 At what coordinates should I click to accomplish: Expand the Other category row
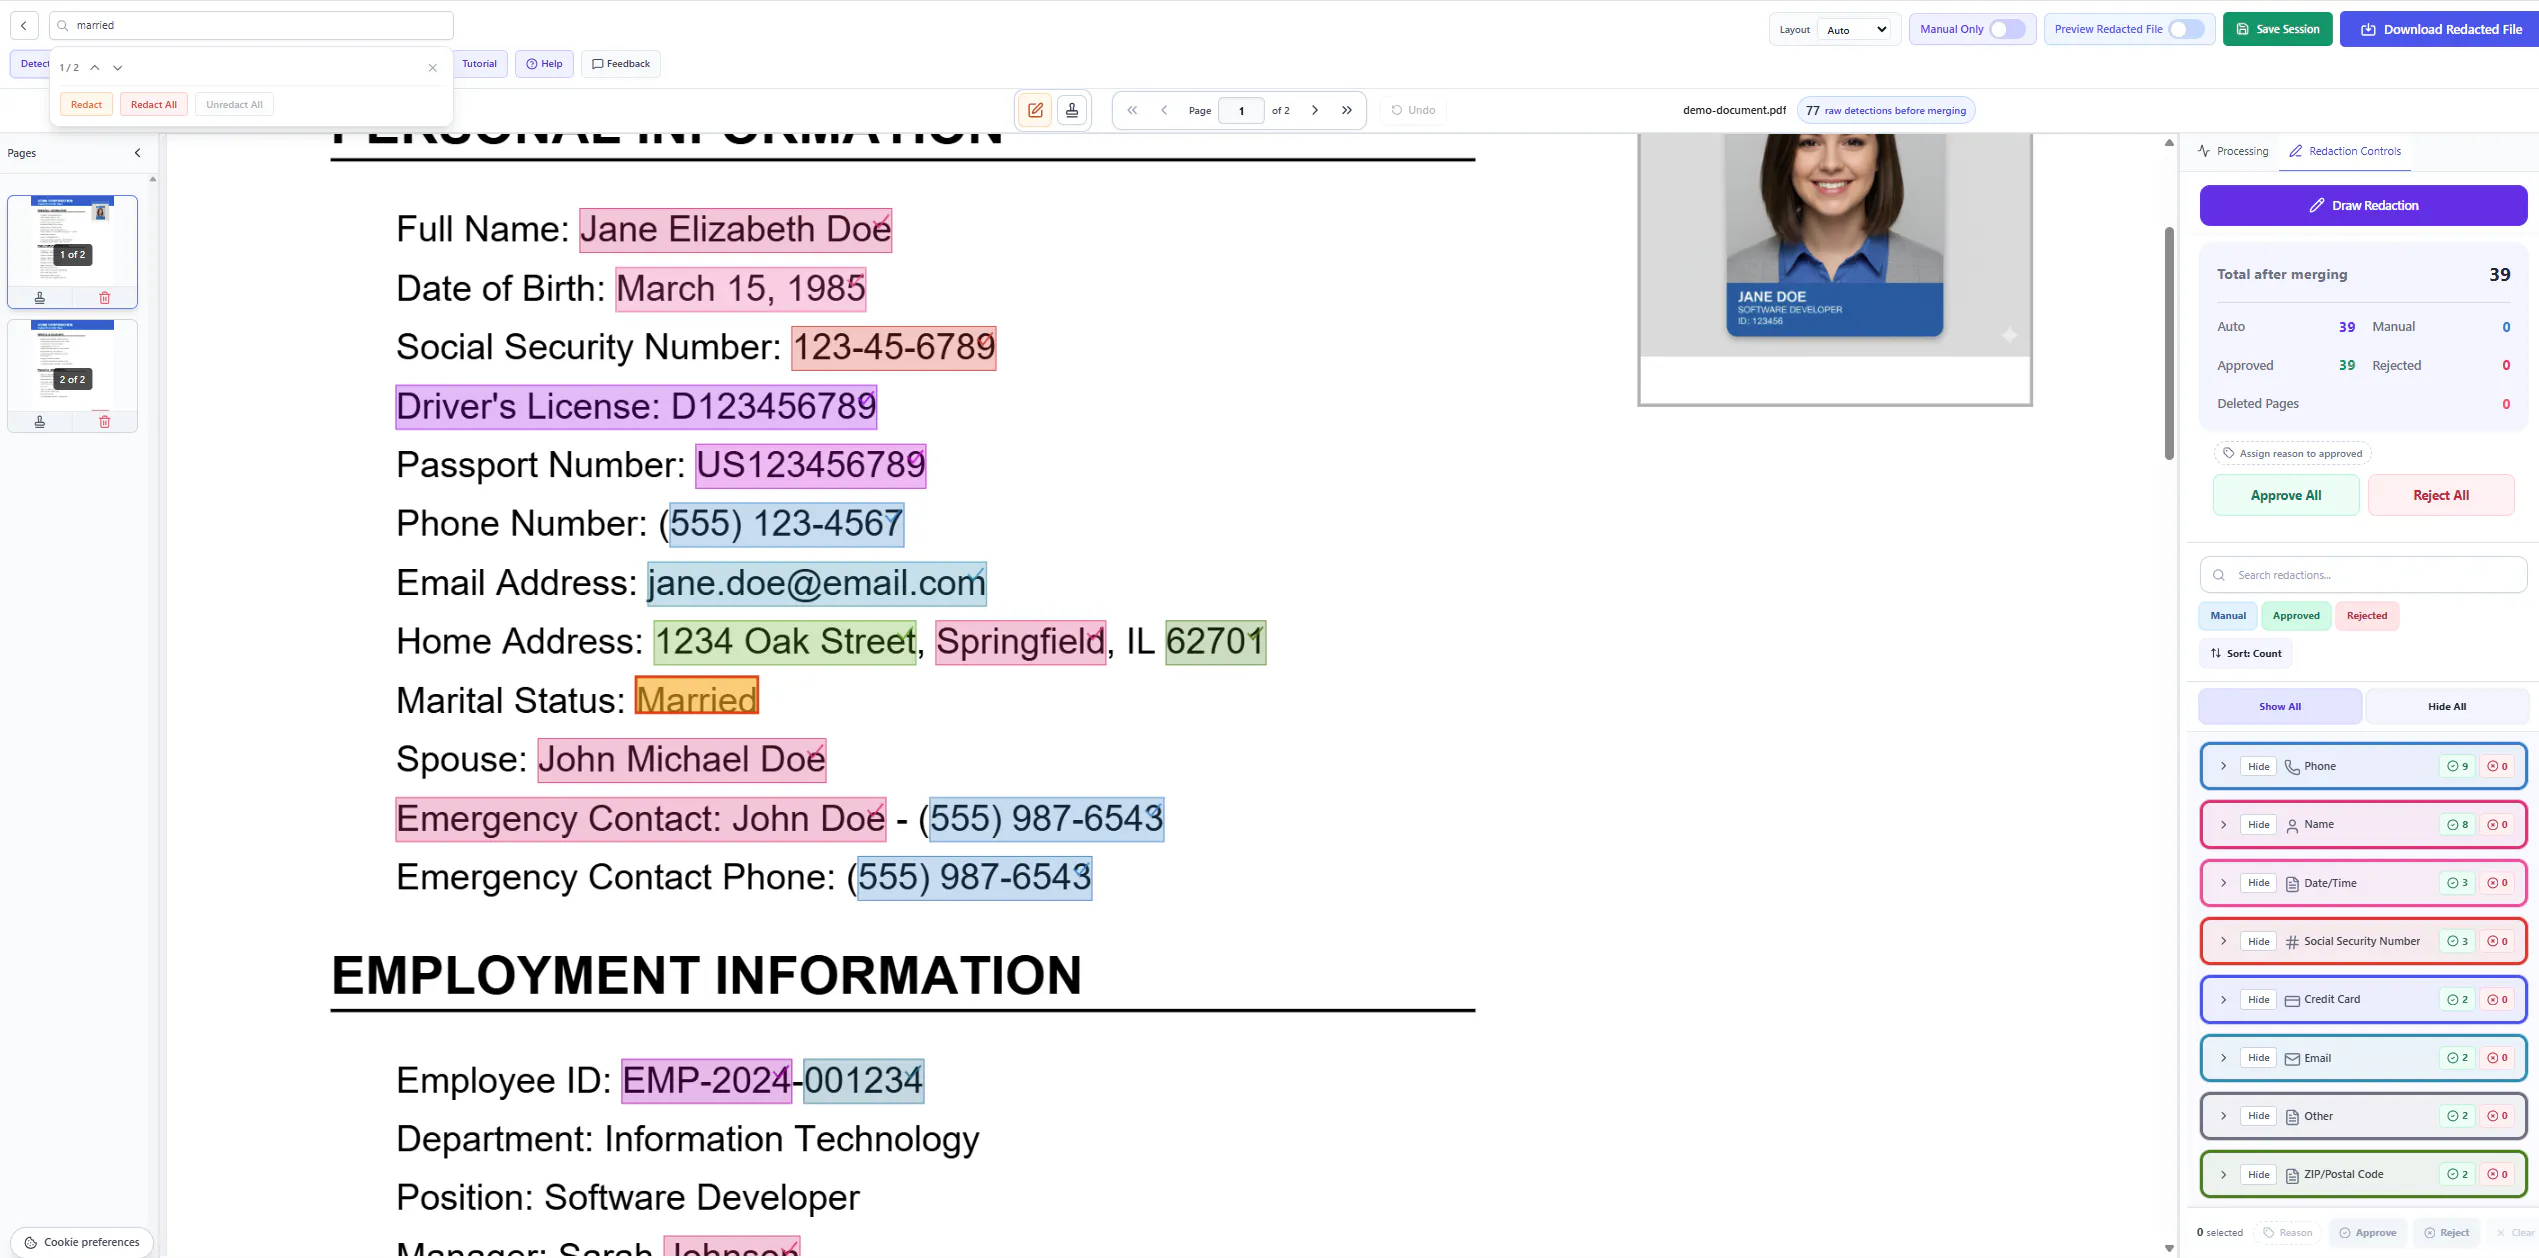(x=2223, y=1116)
